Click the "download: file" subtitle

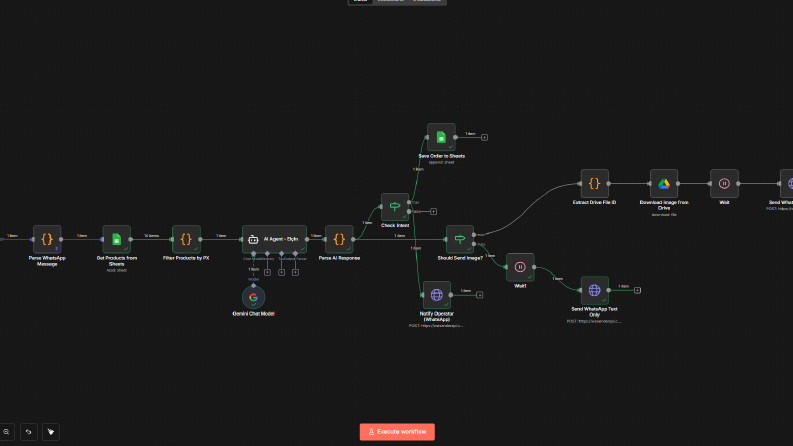(664, 214)
